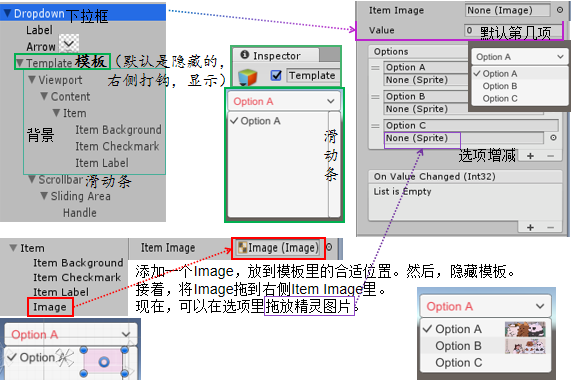Add an option with the Options plus button
Viewport: 575px width, 383px height.
(530, 156)
